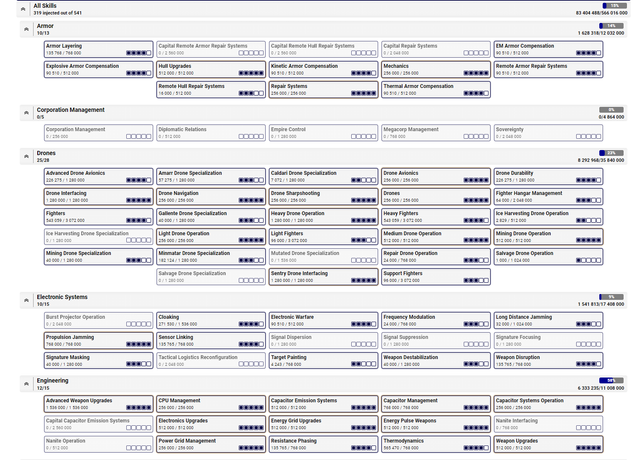Collapse the All Skills section
This screenshot has width=640, height=460.
tap(23, 9)
